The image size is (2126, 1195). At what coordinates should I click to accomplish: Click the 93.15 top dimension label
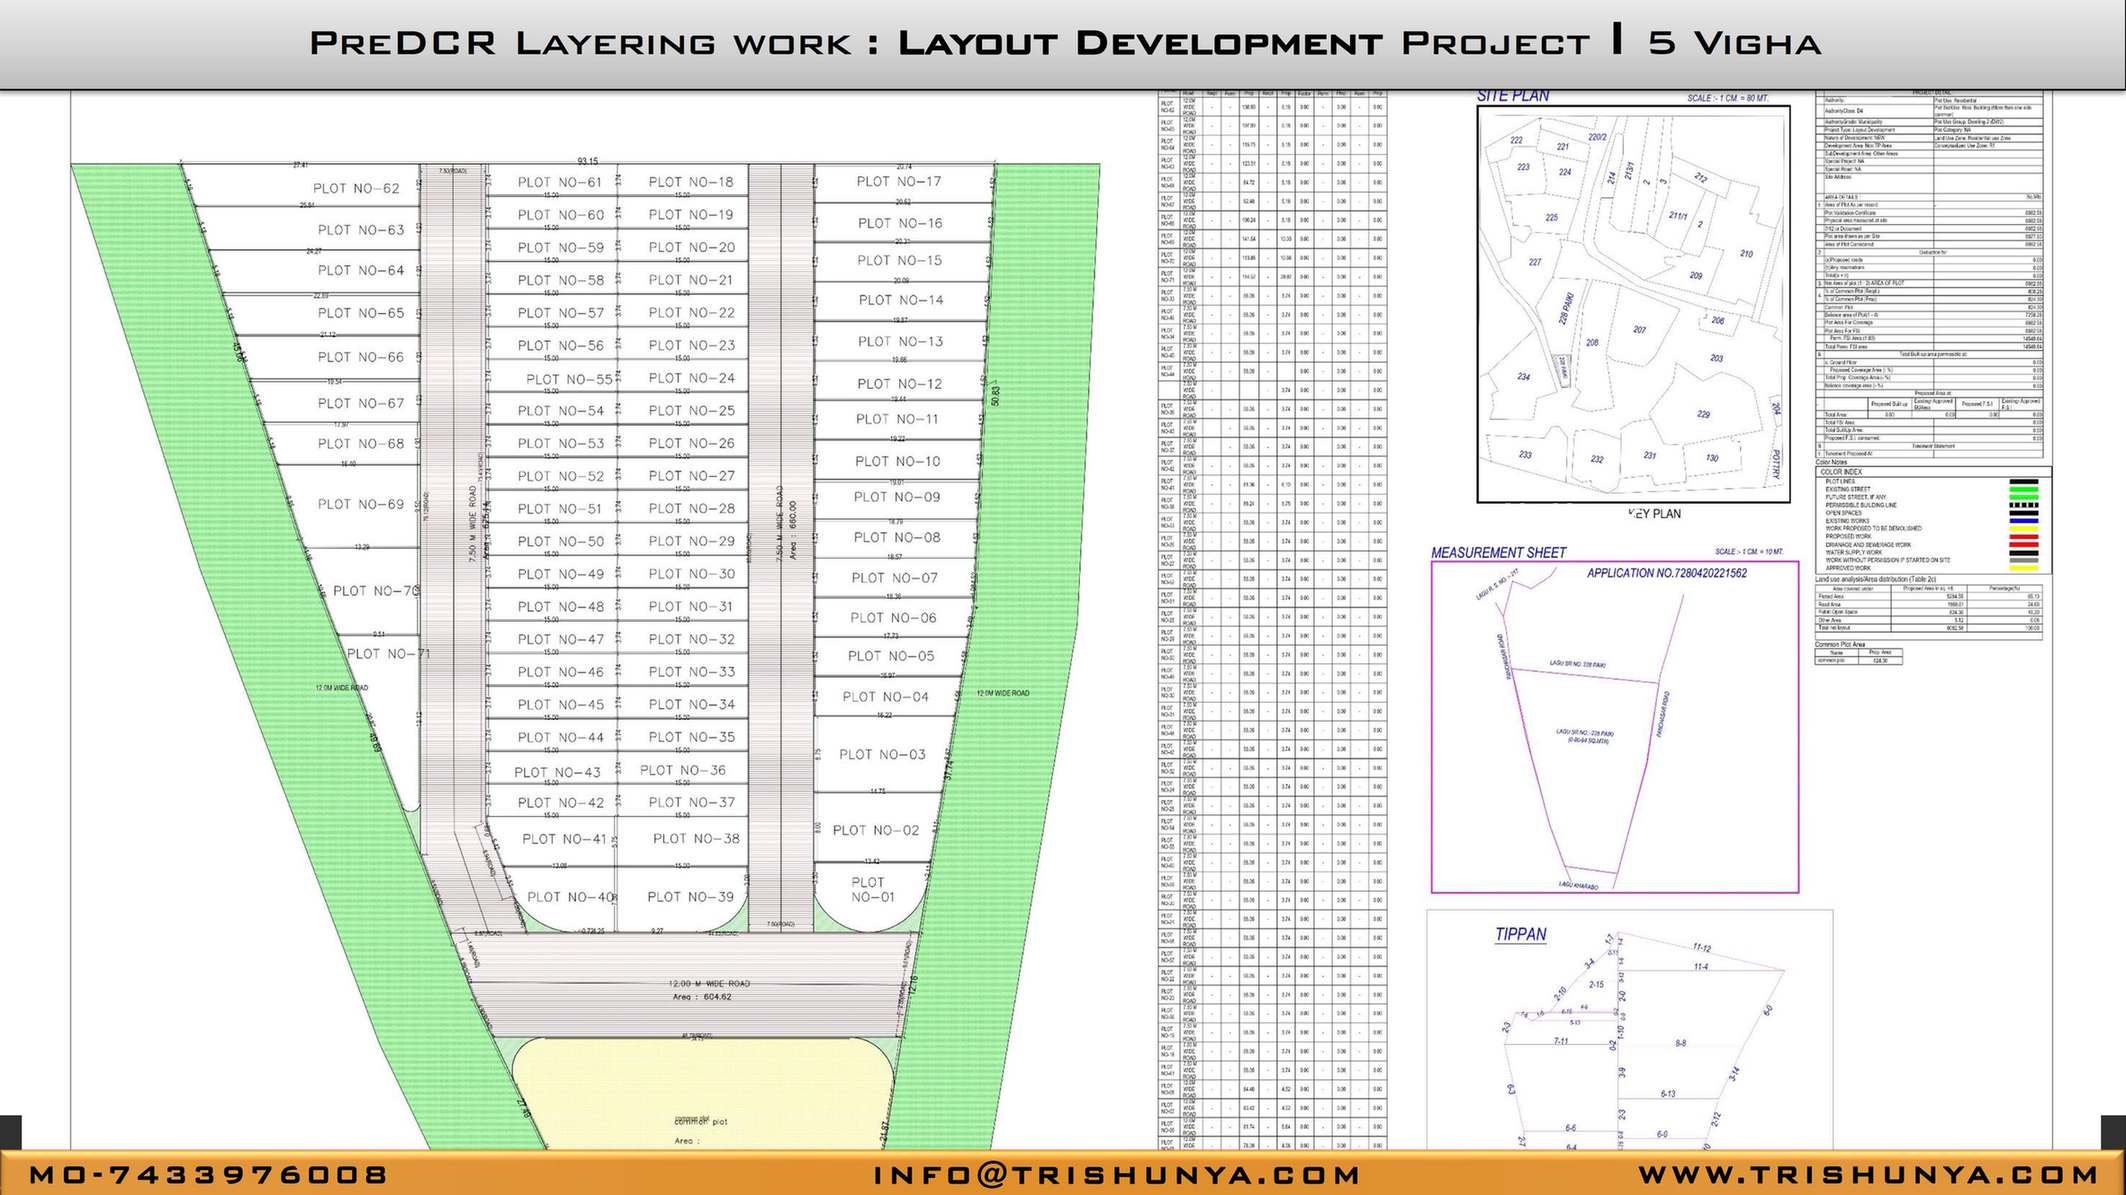tap(588, 161)
